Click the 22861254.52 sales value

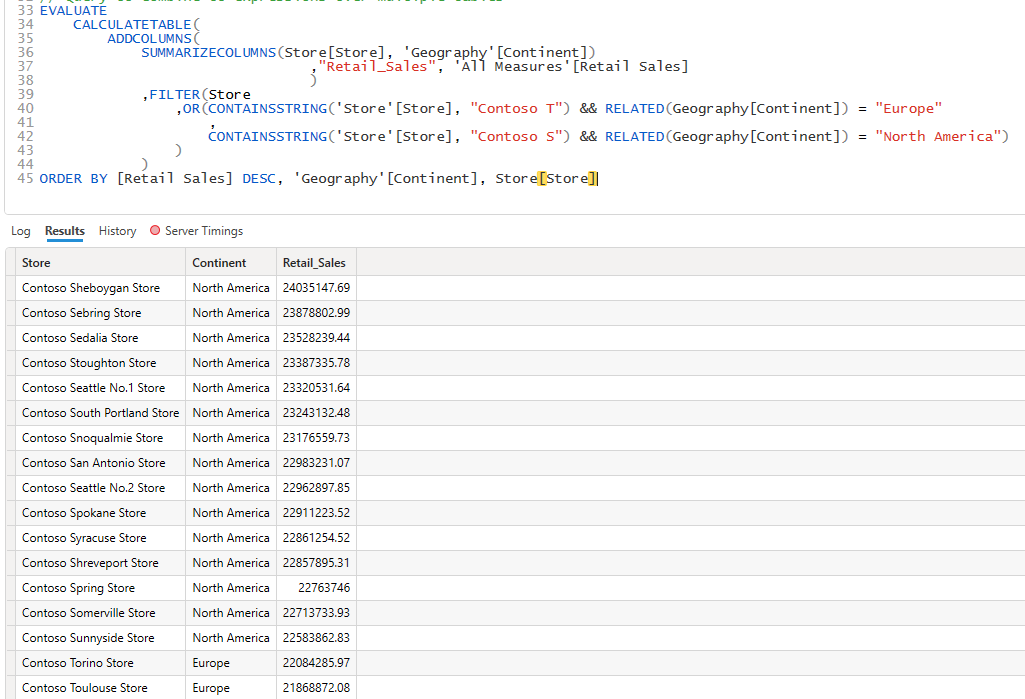click(x=316, y=538)
